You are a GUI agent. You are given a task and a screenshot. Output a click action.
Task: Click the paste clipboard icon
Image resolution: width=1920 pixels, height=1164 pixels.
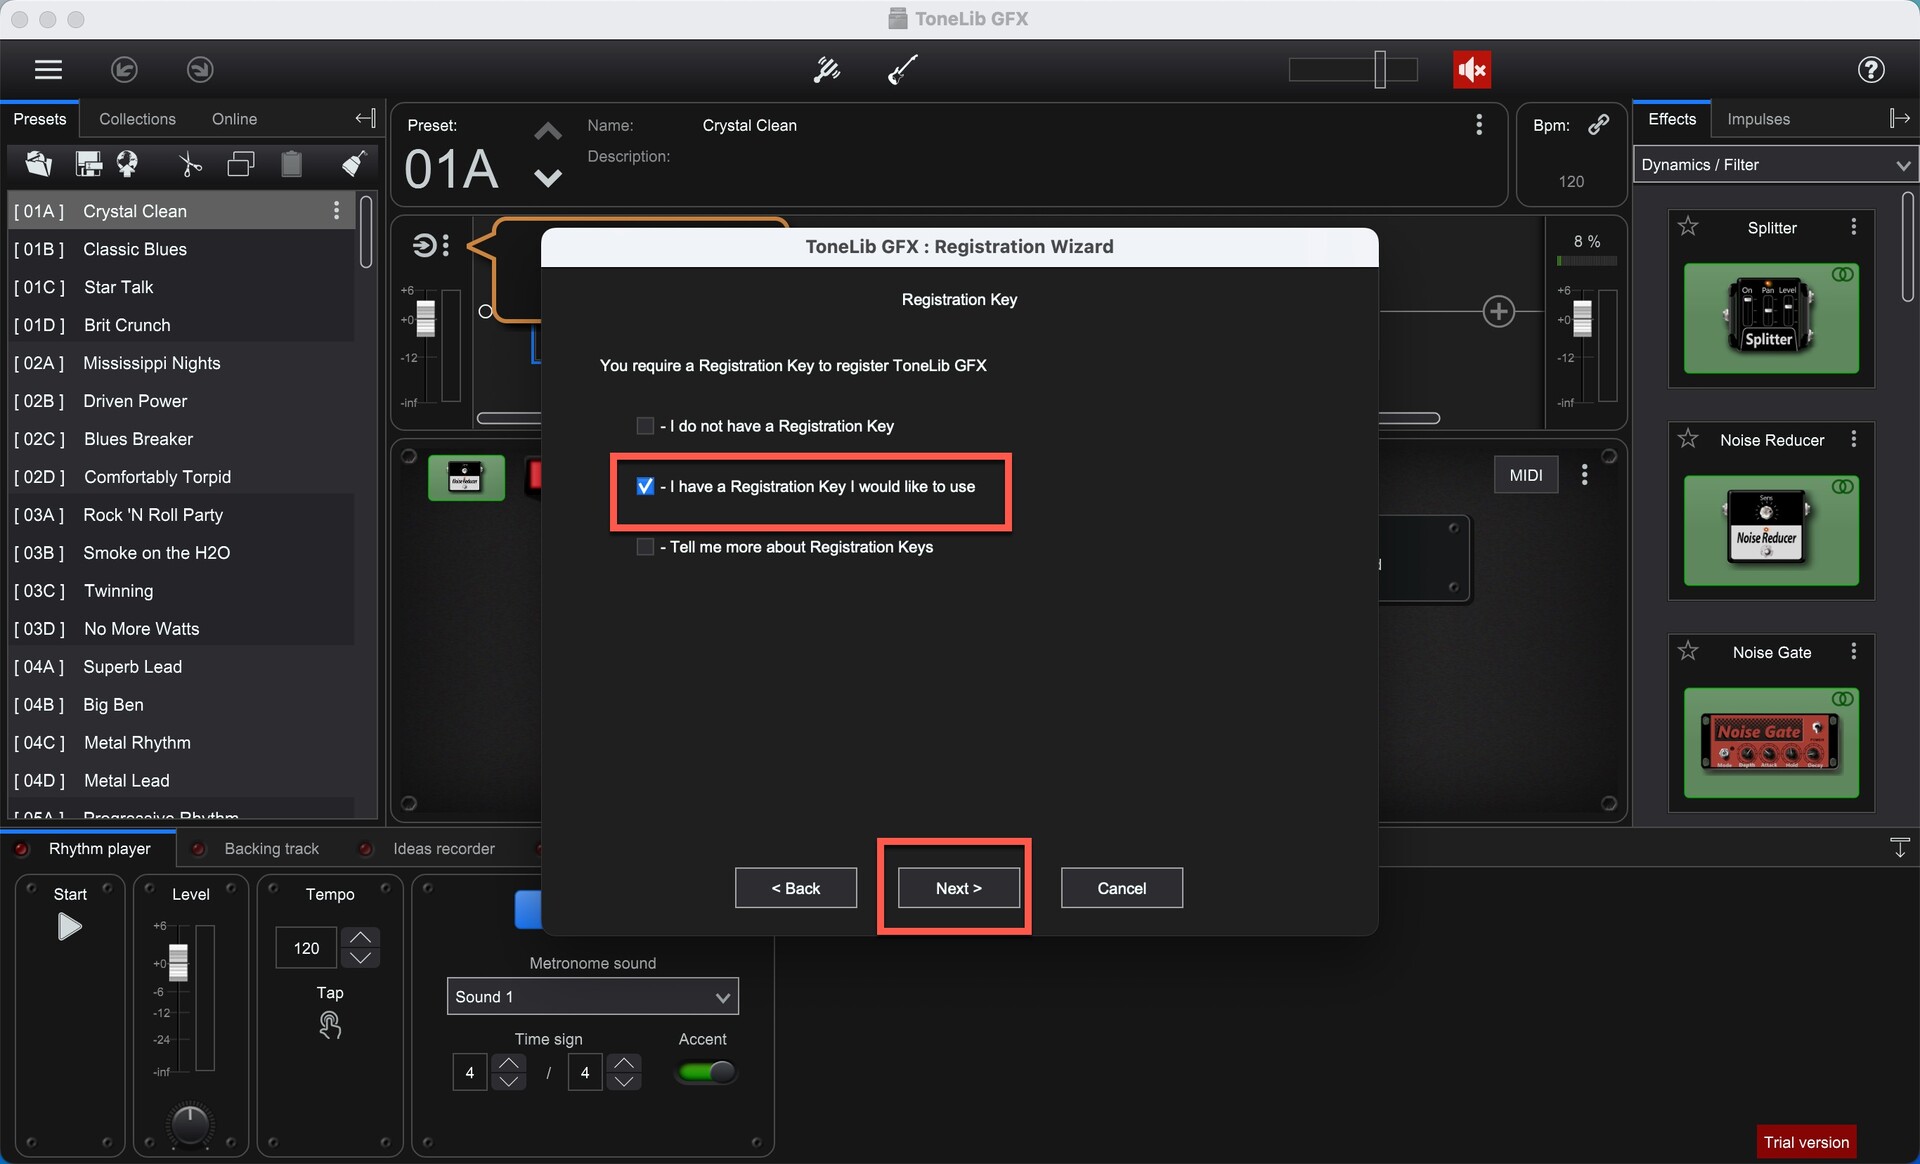click(x=291, y=164)
